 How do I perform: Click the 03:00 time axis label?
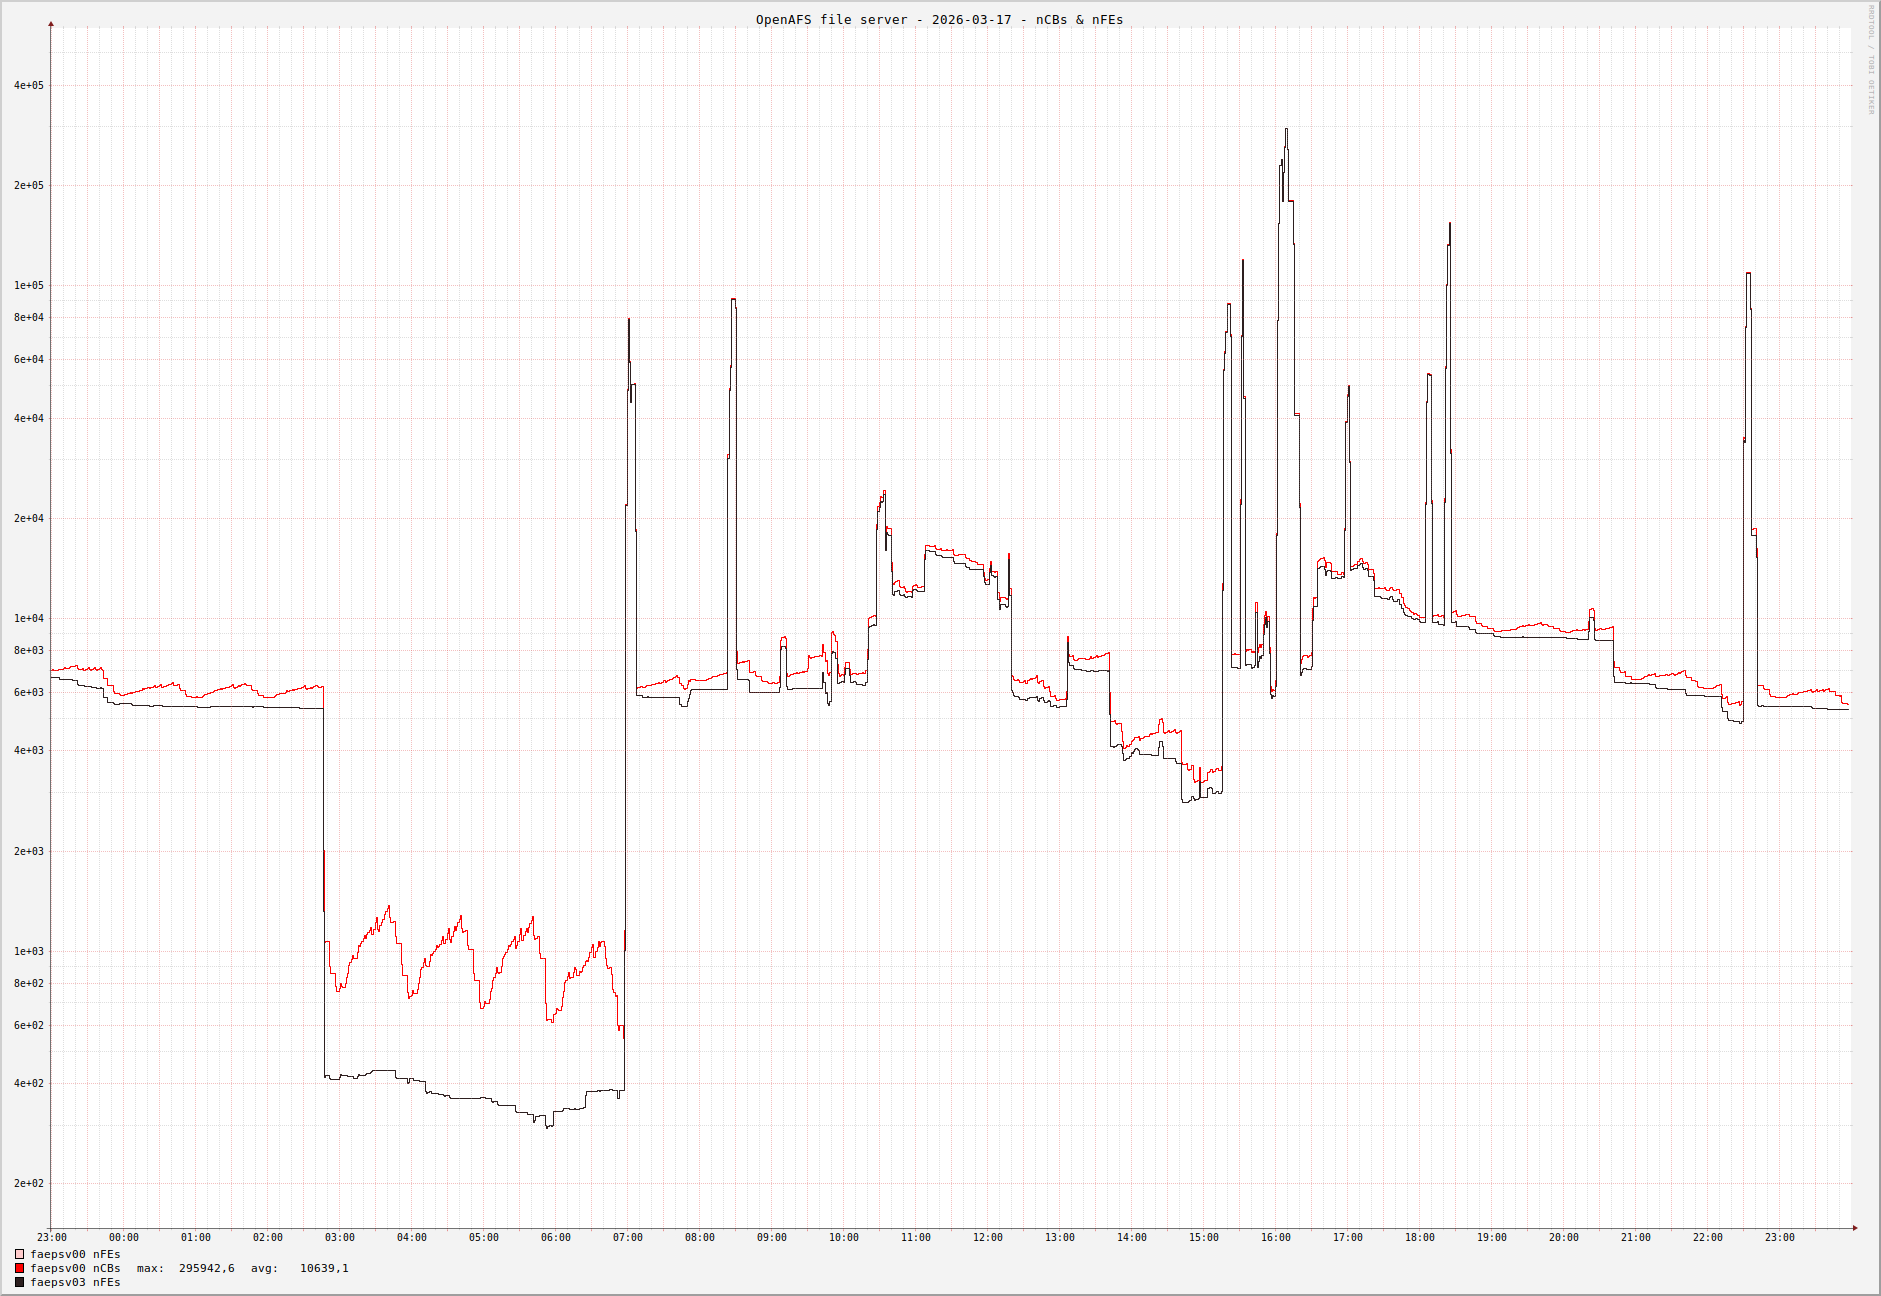[340, 1237]
